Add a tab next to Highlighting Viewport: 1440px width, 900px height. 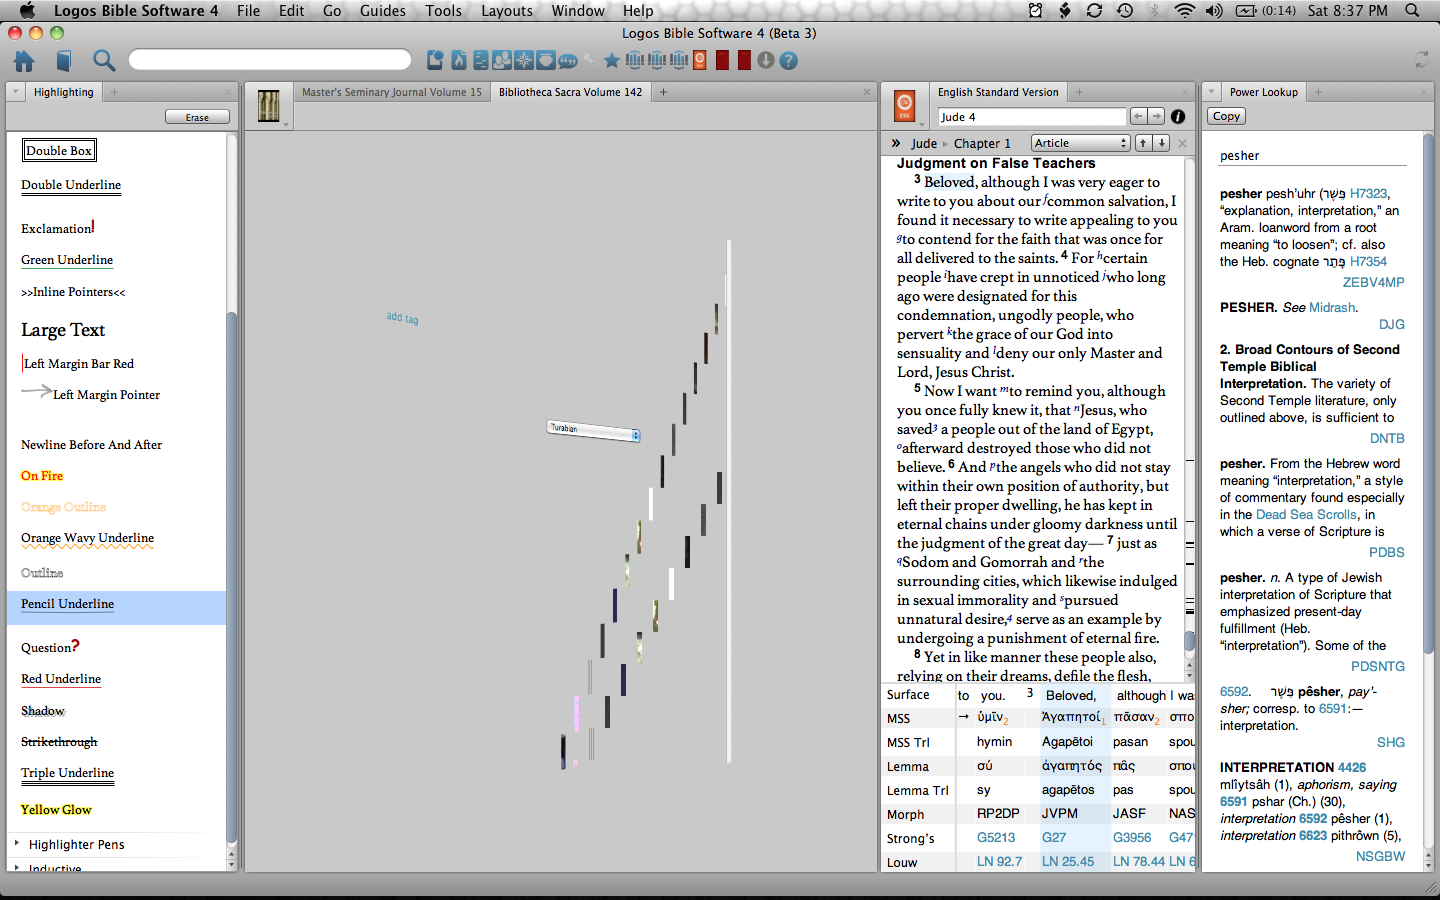pos(114,92)
